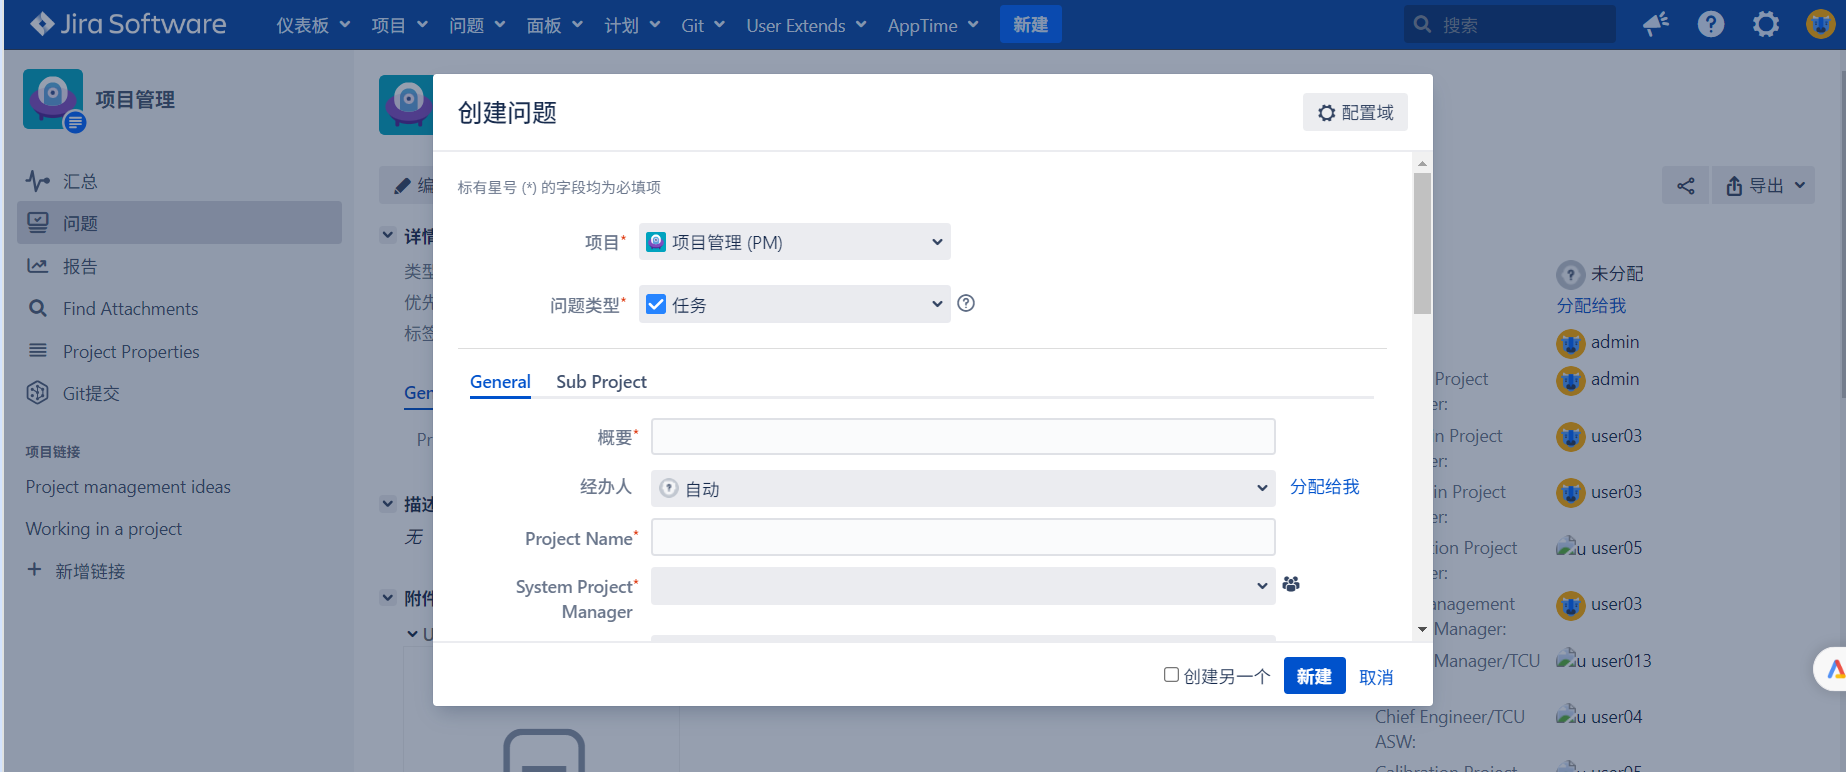This screenshot has height=772, width=1846.
Task: Click the 新建 button in top navigation
Action: click(1030, 24)
